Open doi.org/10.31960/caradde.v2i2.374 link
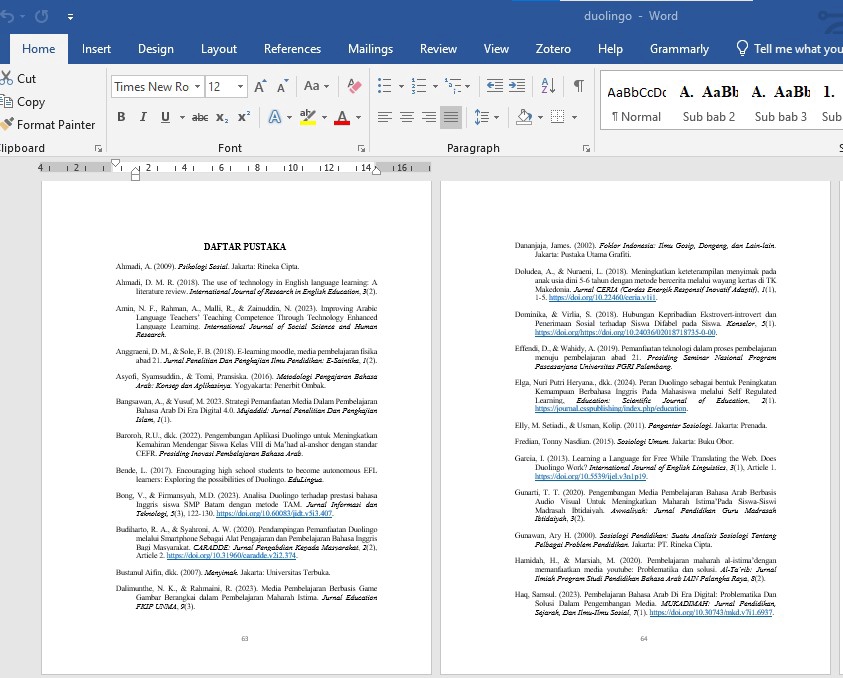Image resolution: width=843 pixels, height=678 pixels. [x=231, y=555]
